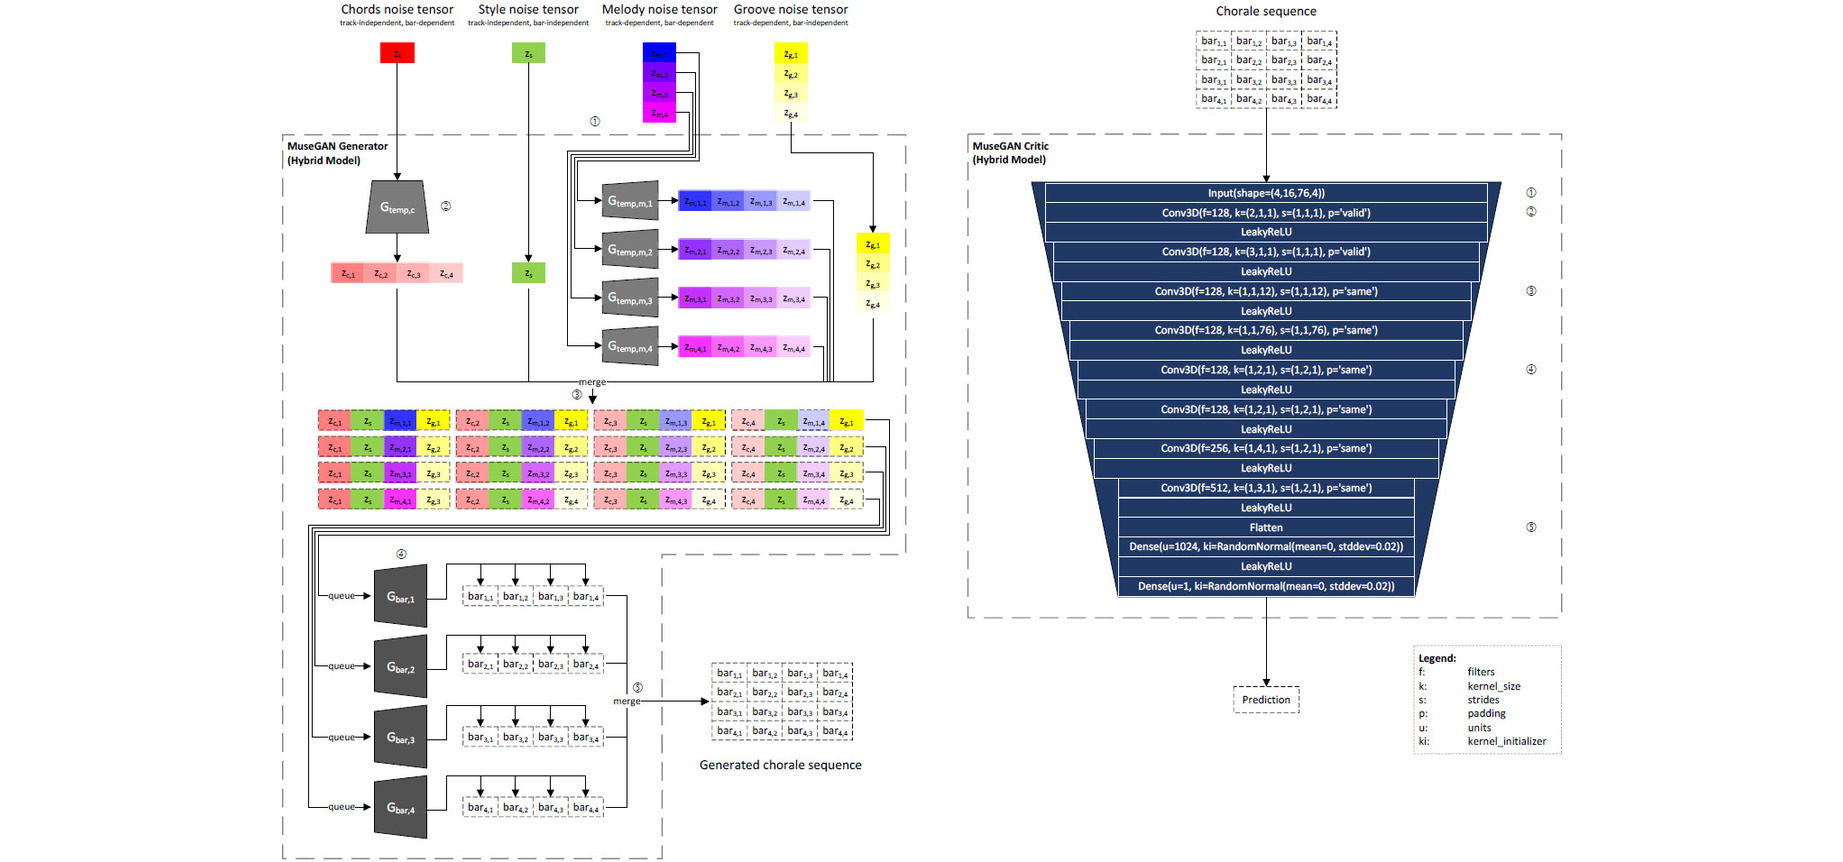Screen dimensions: 1843x862
Task: Click the Input(shape=(4,16,76,4)) layer
Action: pyautogui.click(x=1266, y=193)
